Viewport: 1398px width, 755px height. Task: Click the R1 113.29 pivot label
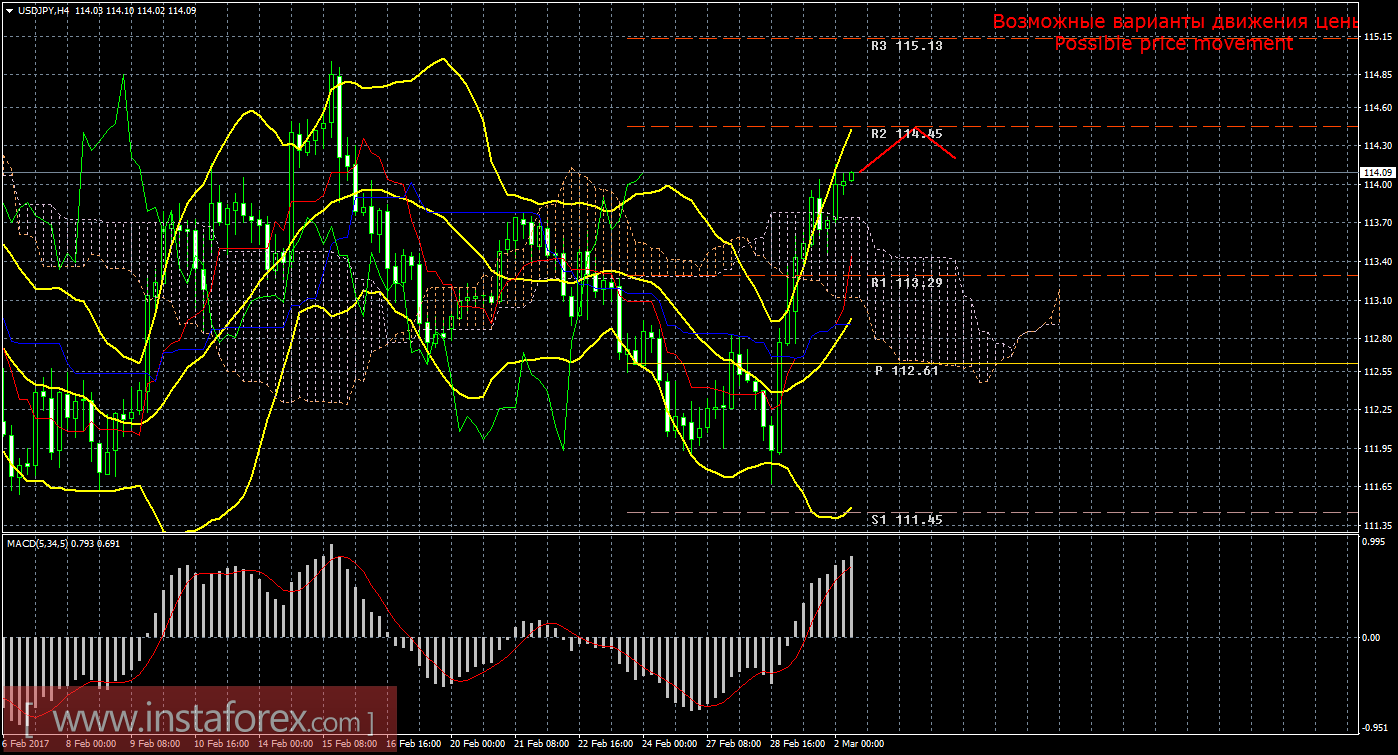point(906,283)
